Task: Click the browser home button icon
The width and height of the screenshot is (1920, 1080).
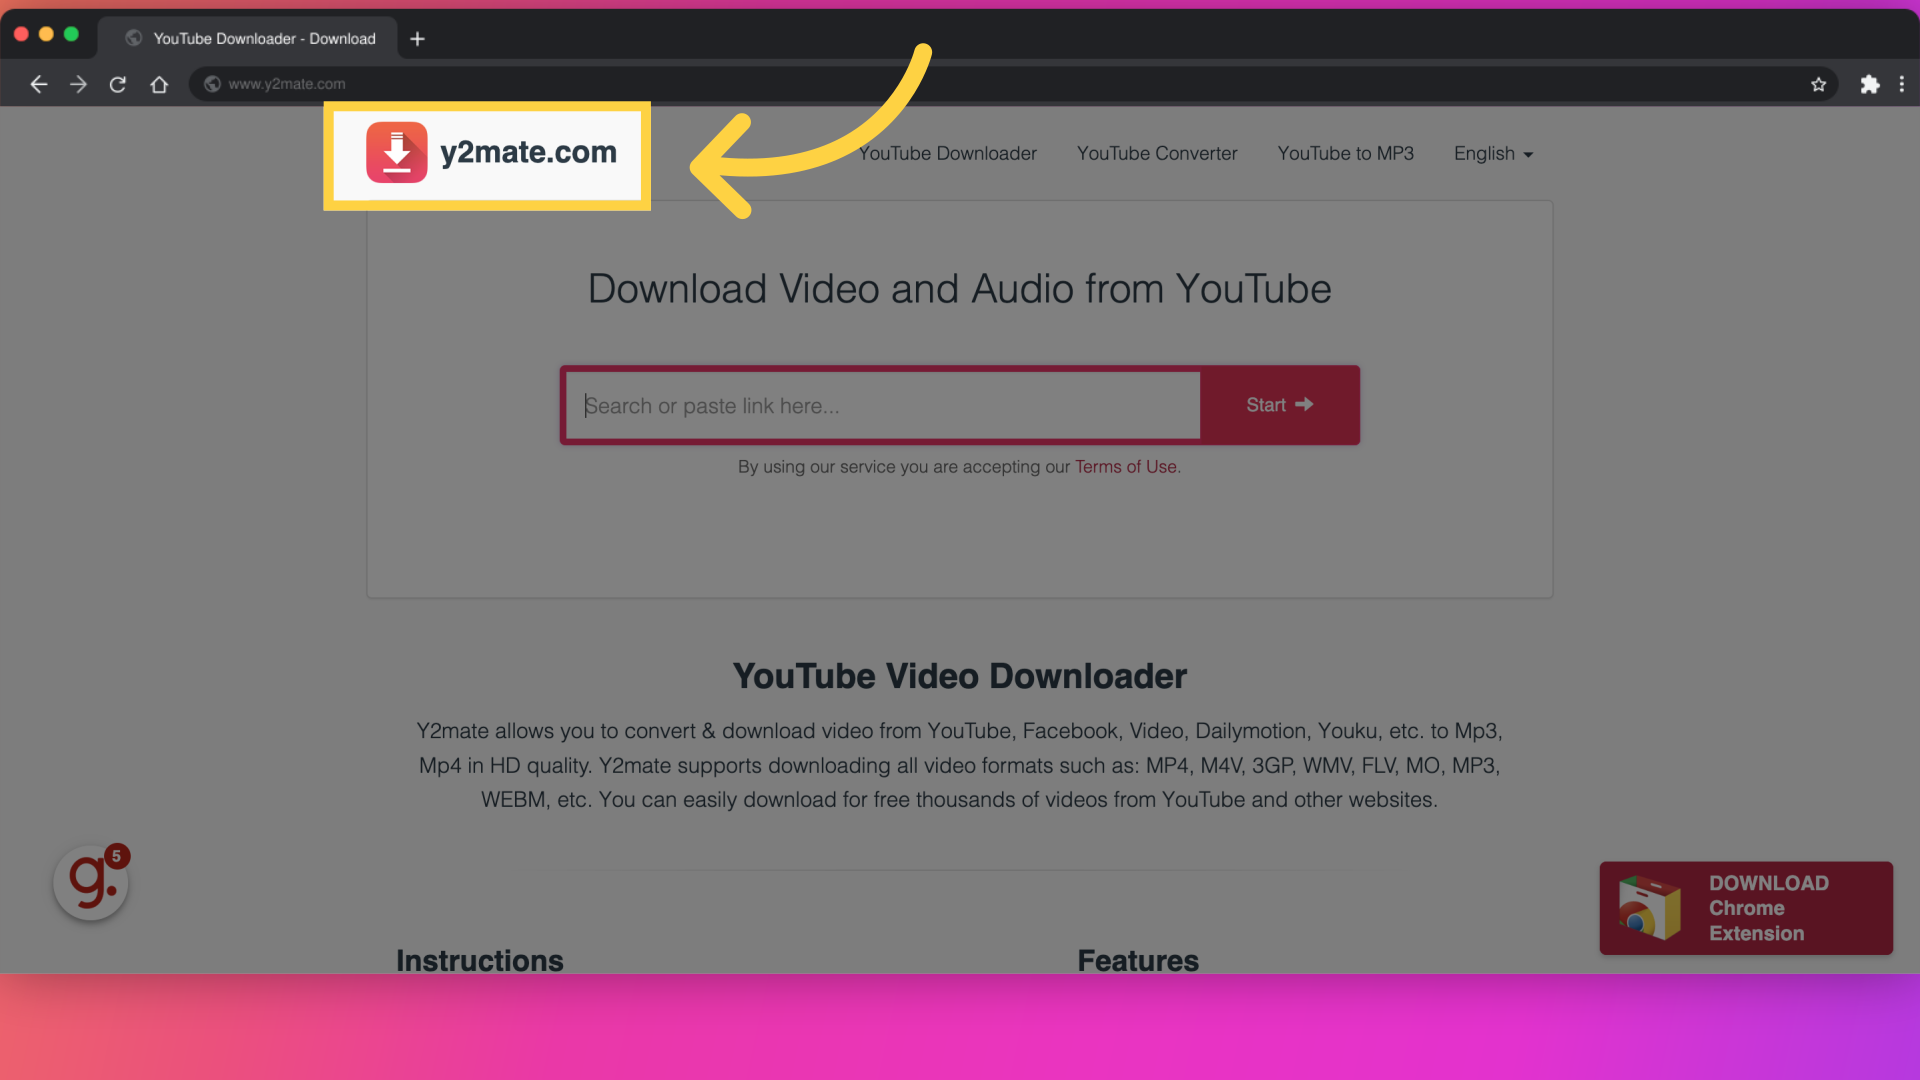Action: (x=157, y=83)
